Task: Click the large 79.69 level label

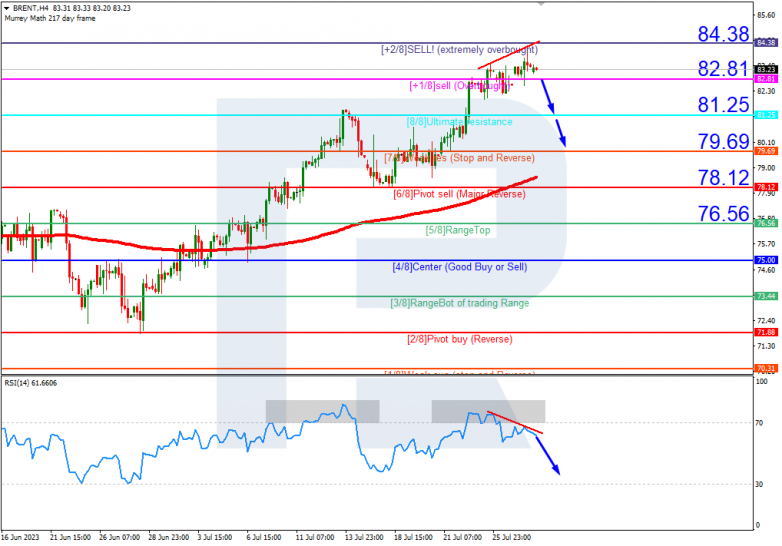Action: point(723,141)
